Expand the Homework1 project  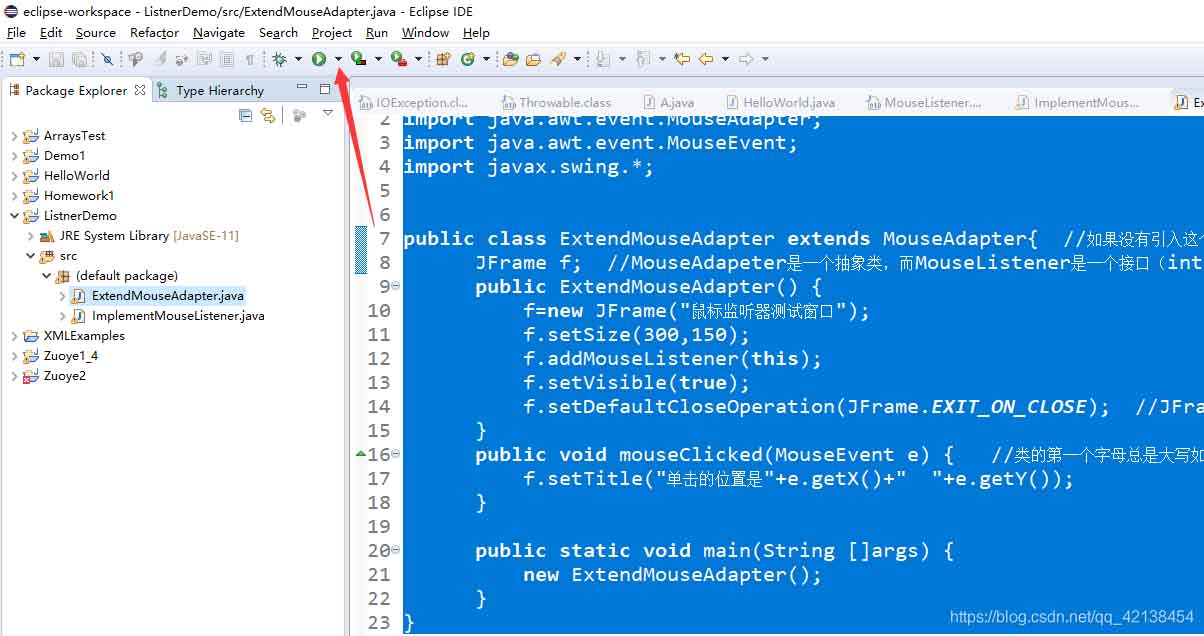coord(14,195)
